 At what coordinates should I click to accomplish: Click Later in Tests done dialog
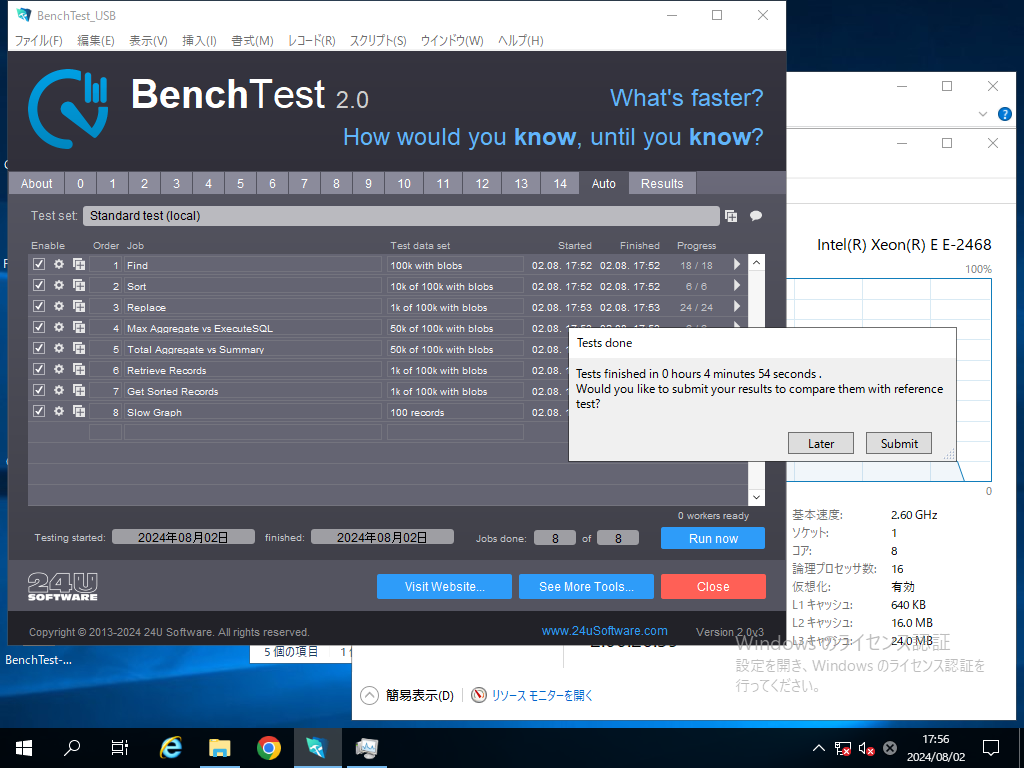[821, 443]
